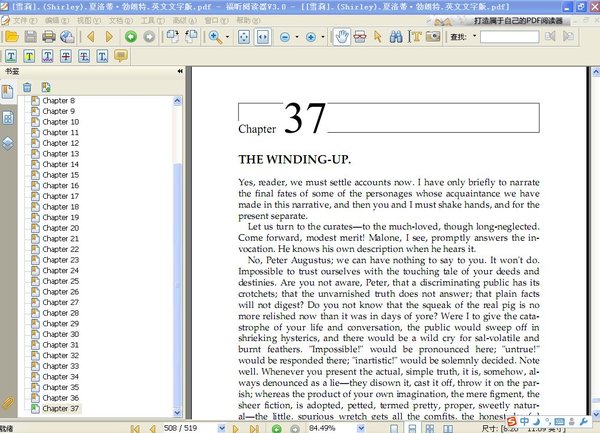Select the Chapter 37 bookmark

click(60, 409)
